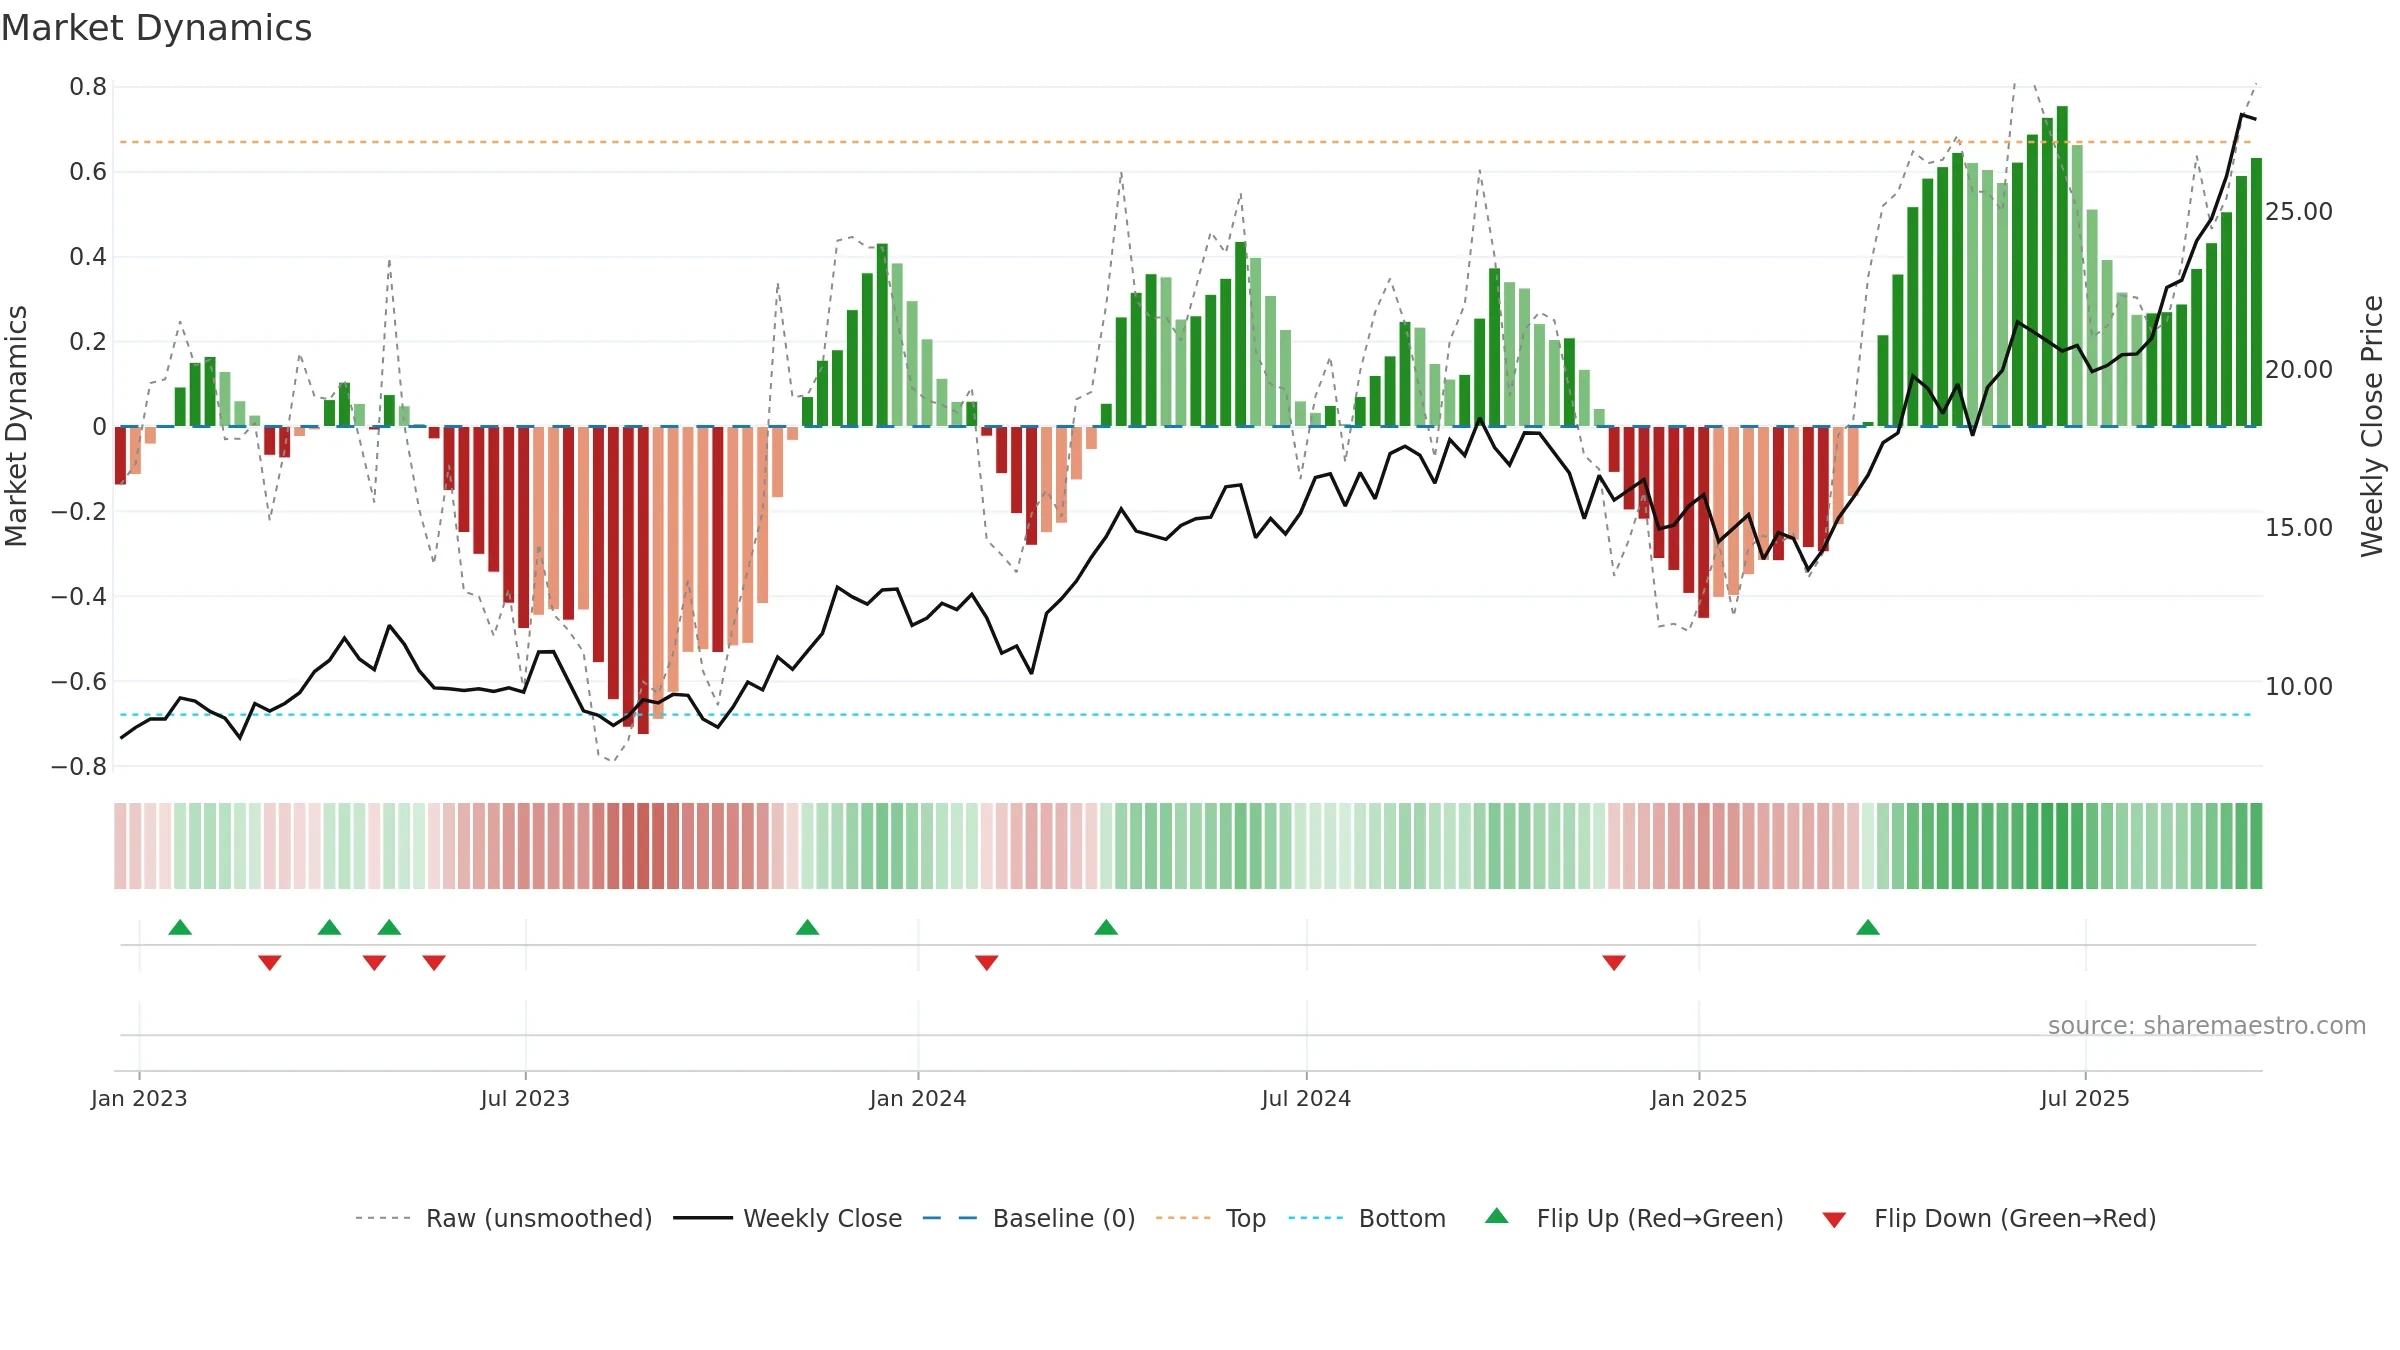Toggle the Flip Up (Red→Green) legend label
Screen dimensions: 2400x1350
click(x=1660, y=1218)
